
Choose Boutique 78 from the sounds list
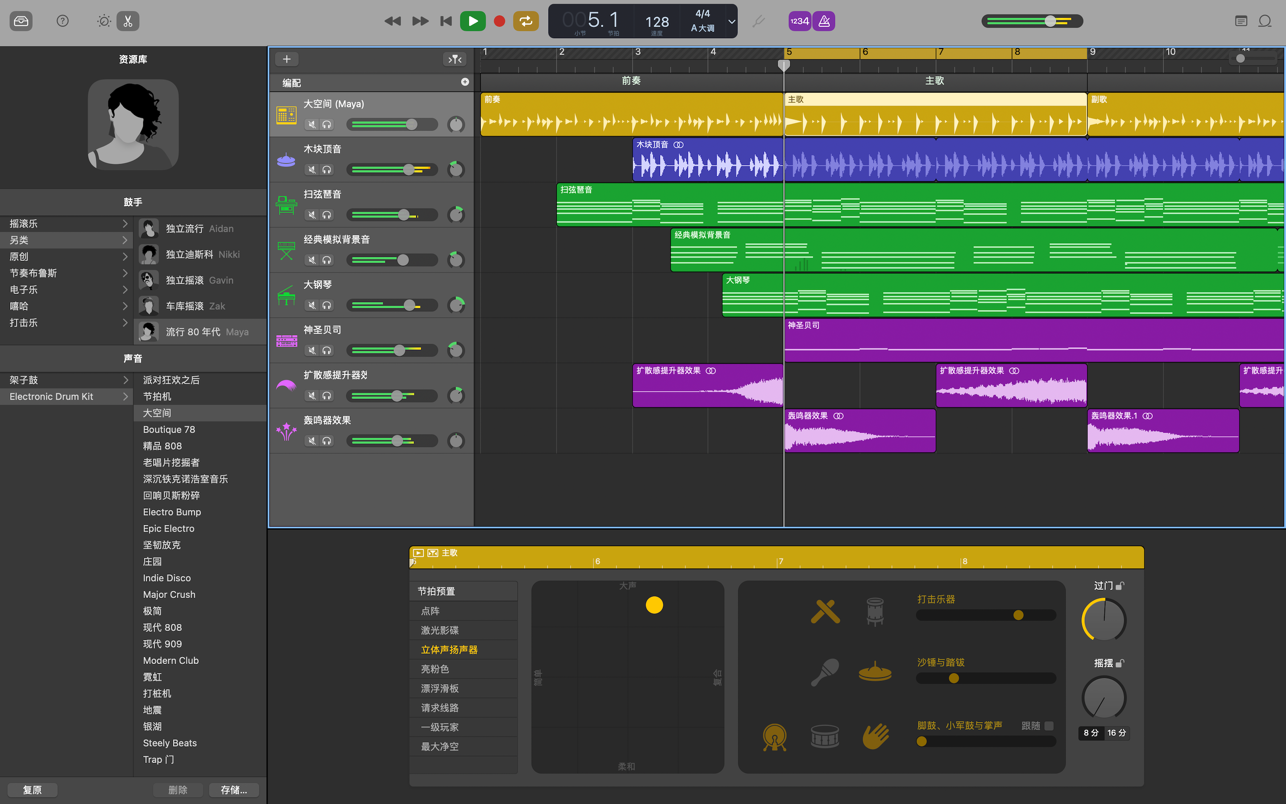[169, 430]
